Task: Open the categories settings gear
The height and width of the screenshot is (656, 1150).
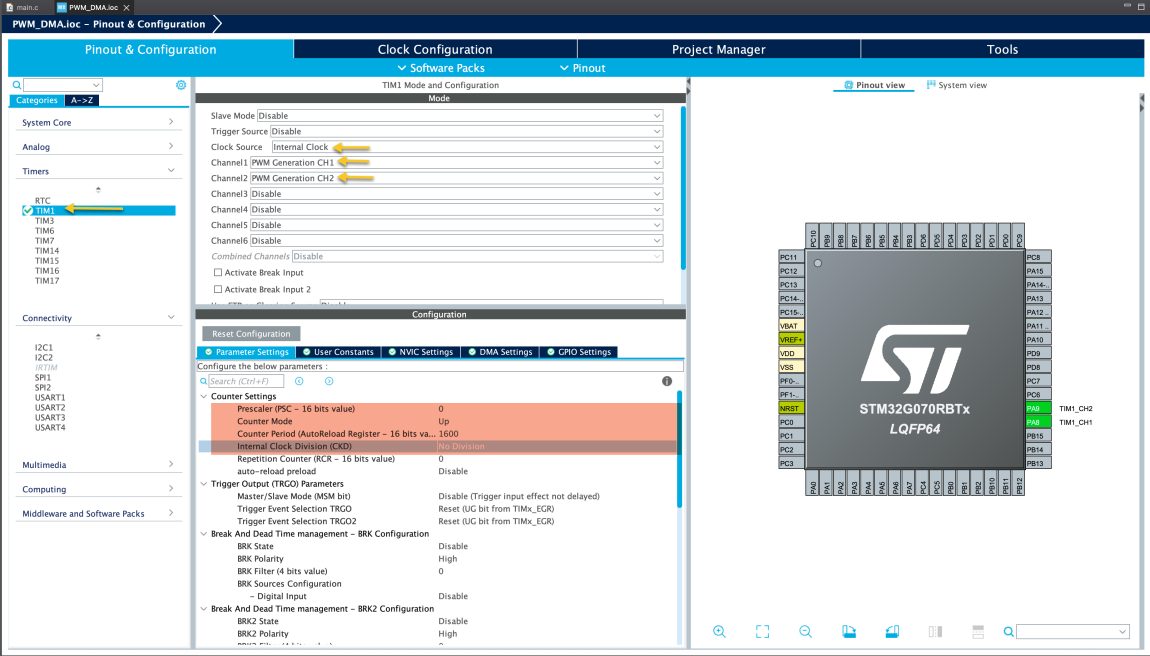Action: coord(181,85)
